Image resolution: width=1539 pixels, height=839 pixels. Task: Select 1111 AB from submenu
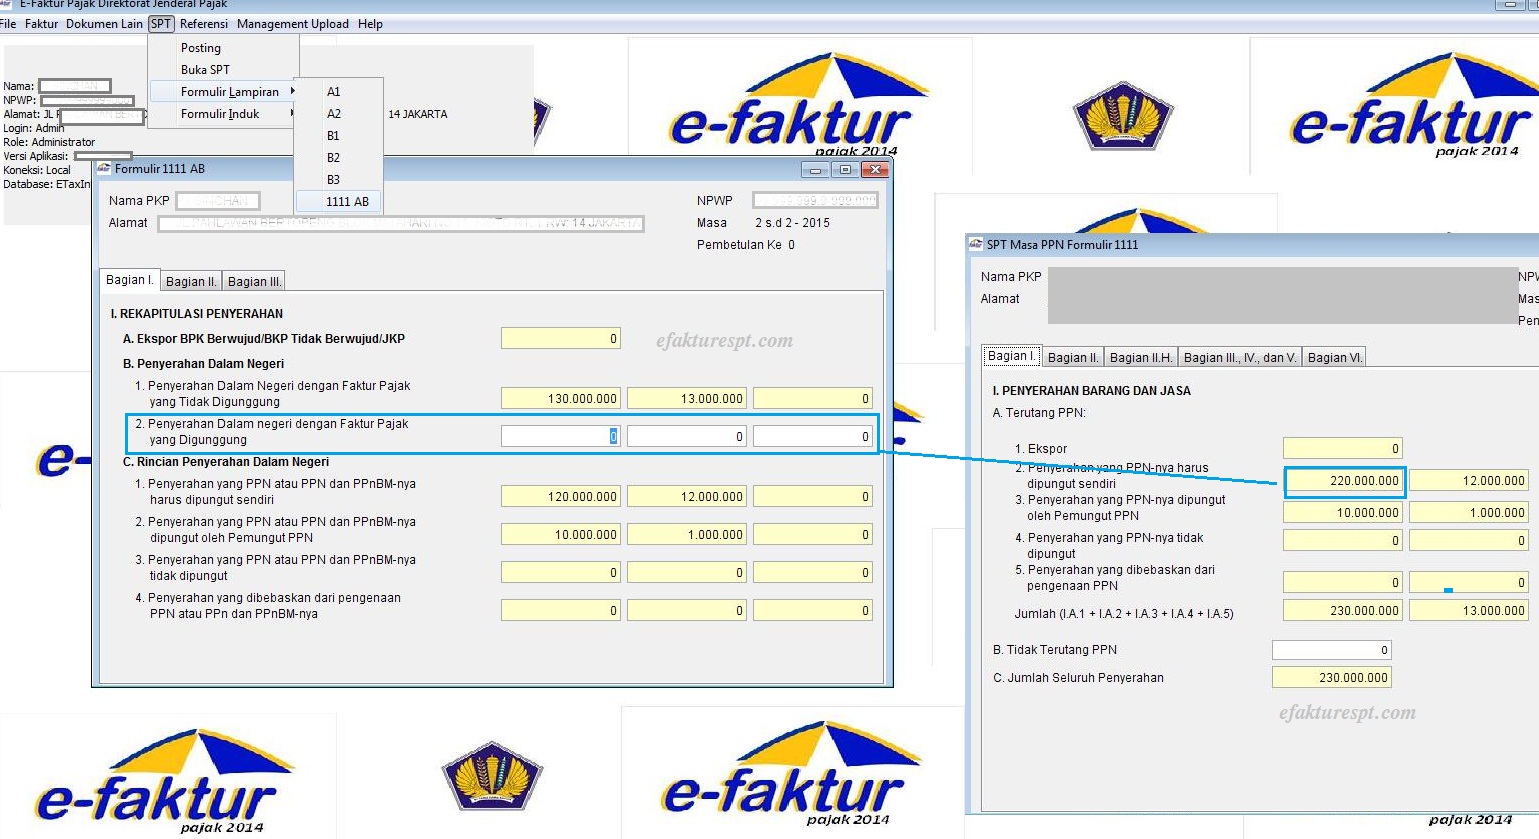339,202
